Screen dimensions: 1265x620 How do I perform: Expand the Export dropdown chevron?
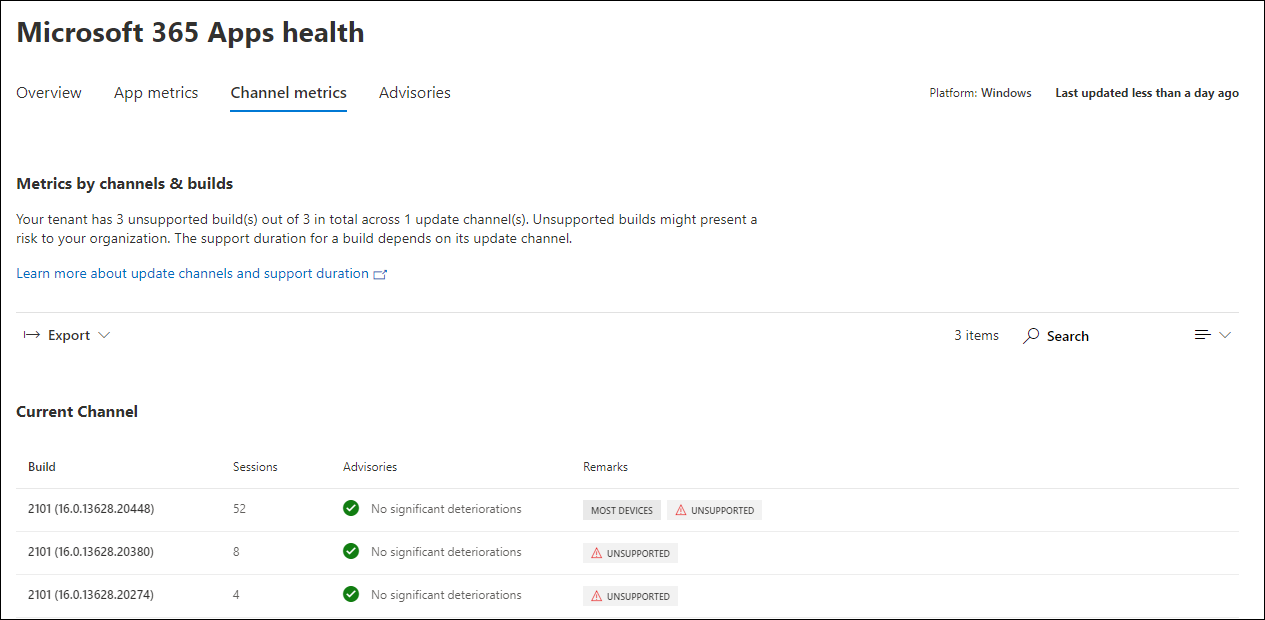pyautogui.click(x=104, y=335)
